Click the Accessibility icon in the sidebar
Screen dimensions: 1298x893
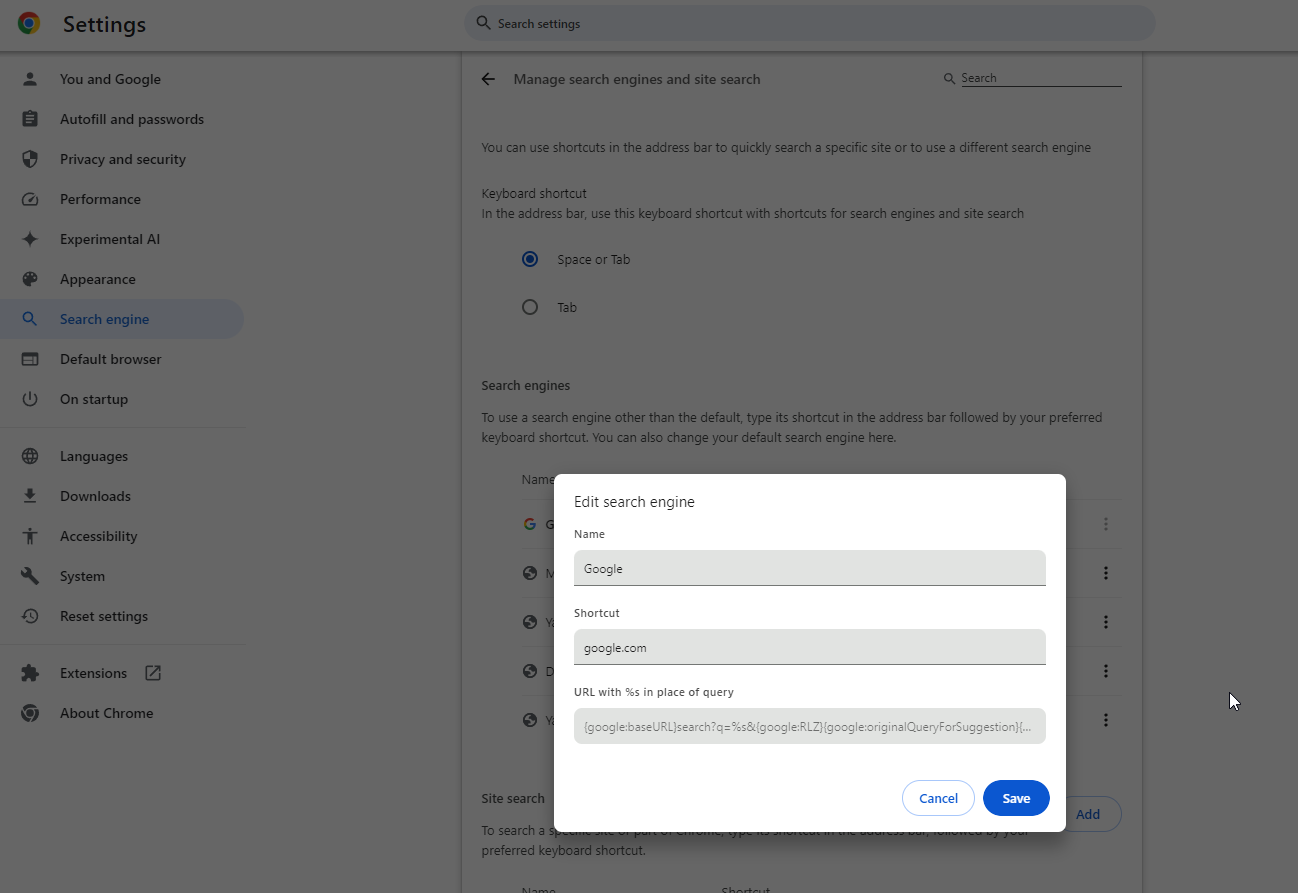(x=30, y=536)
